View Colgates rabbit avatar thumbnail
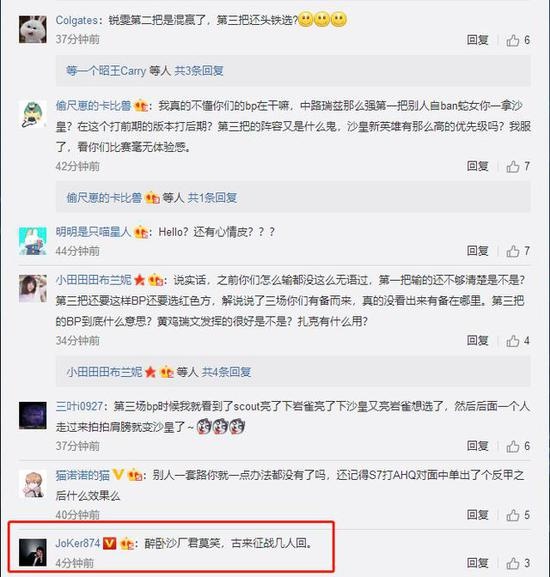The height and width of the screenshot is (577, 550). 33,29
